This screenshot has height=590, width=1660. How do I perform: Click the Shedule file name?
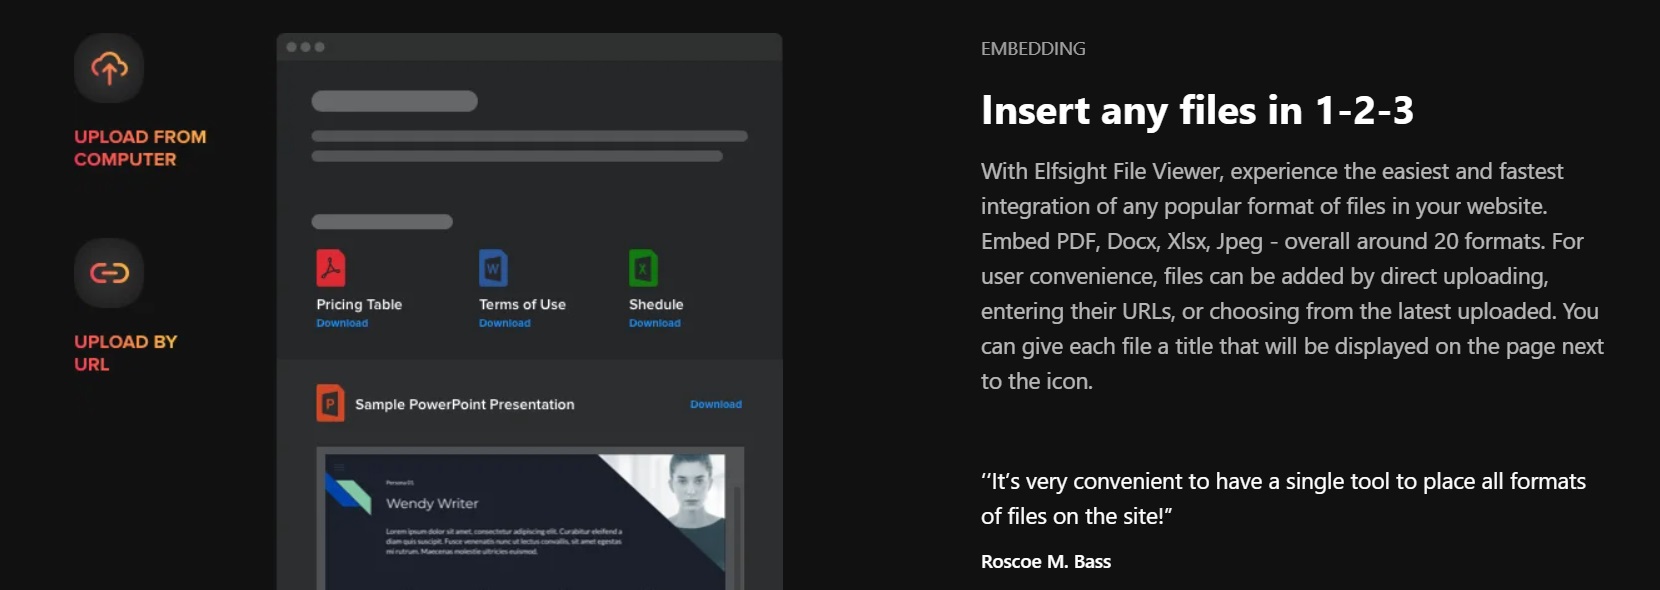pyautogui.click(x=656, y=304)
